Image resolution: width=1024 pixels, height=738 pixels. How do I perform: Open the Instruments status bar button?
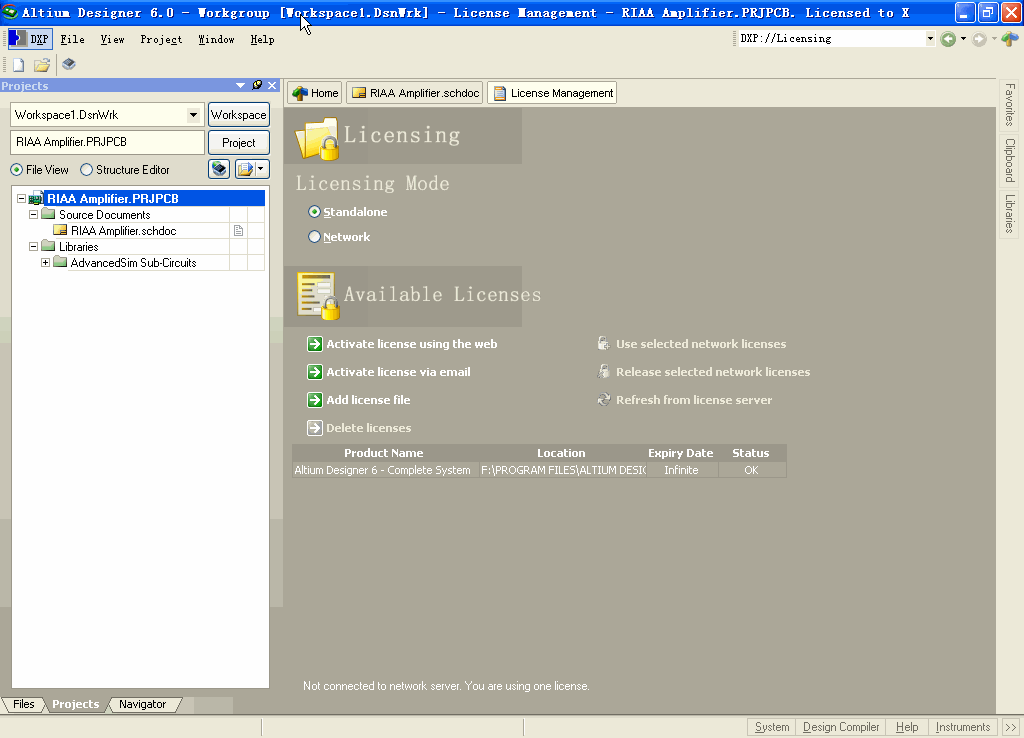[x=963, y=727]
